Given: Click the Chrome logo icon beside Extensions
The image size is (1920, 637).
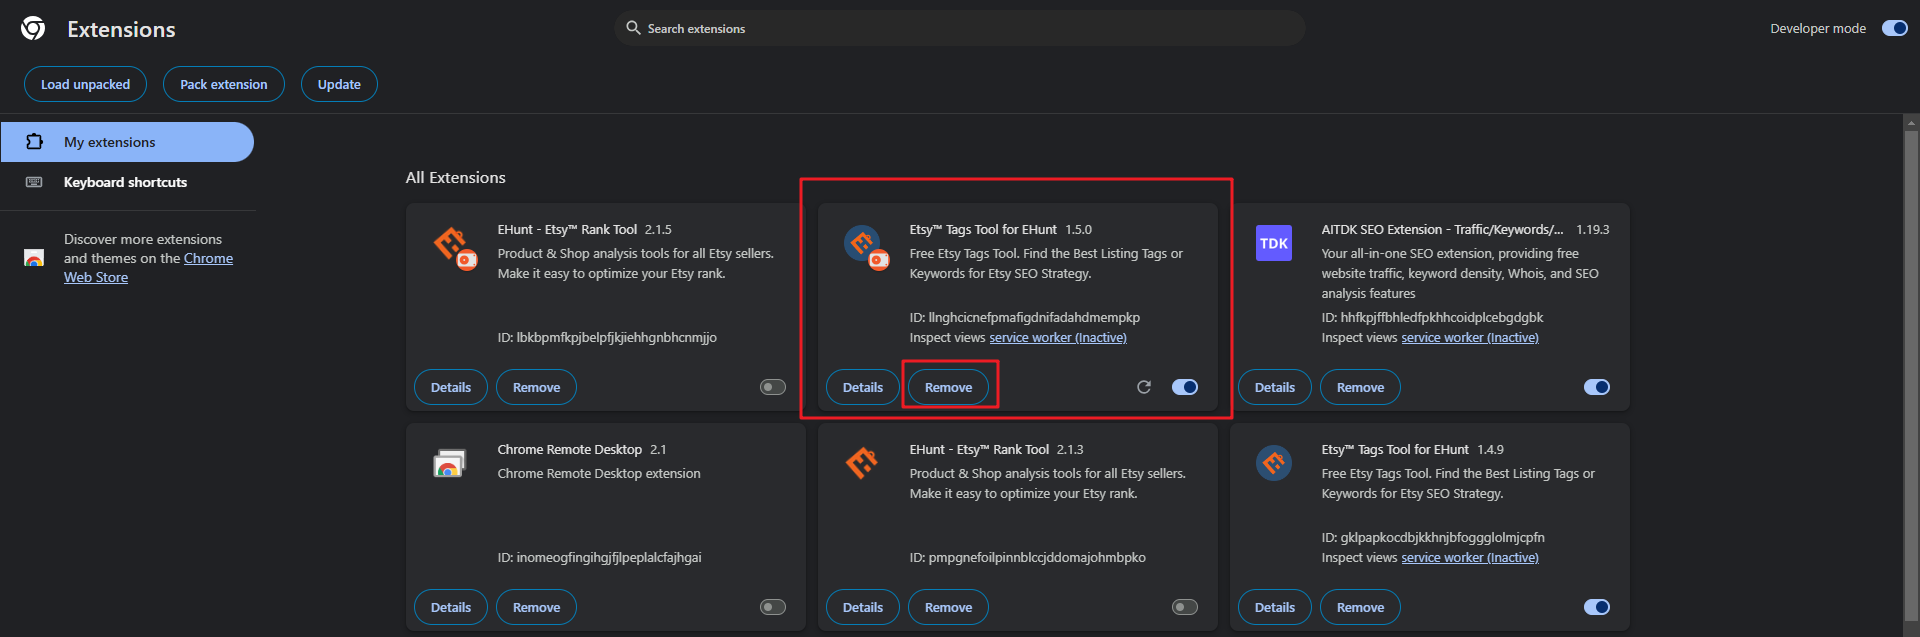Looking at the screenshot, I should [33, 29].
